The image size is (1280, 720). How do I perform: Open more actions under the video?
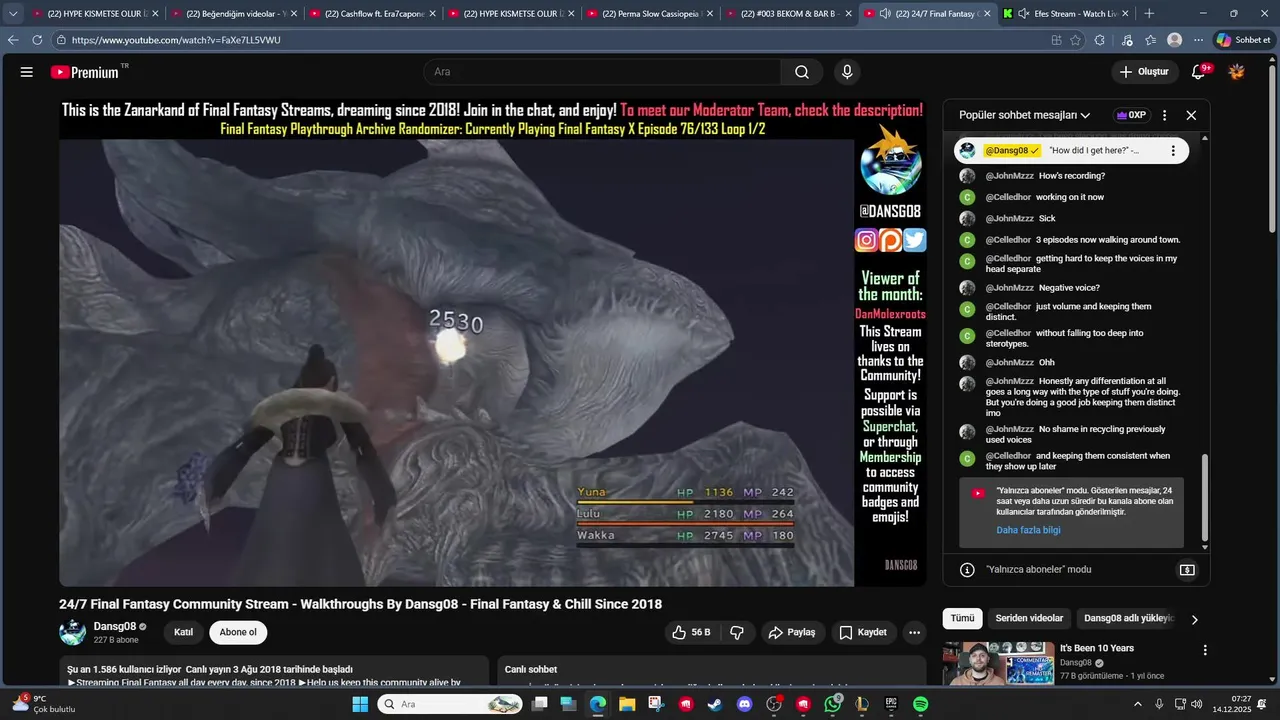914,632
